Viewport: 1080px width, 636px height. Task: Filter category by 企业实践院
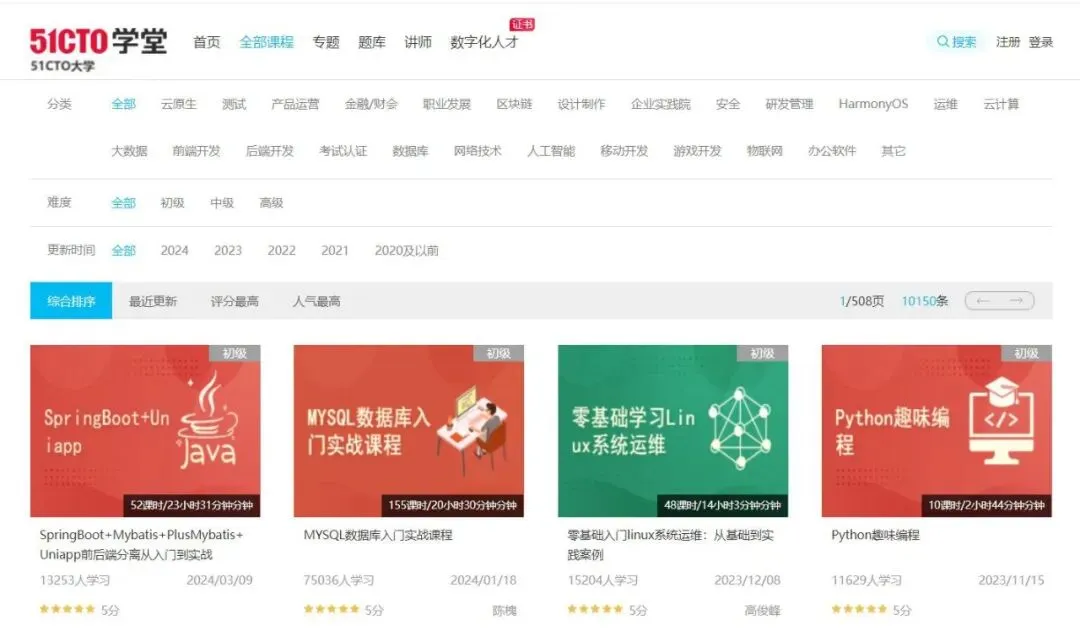(x=661, y=104)
